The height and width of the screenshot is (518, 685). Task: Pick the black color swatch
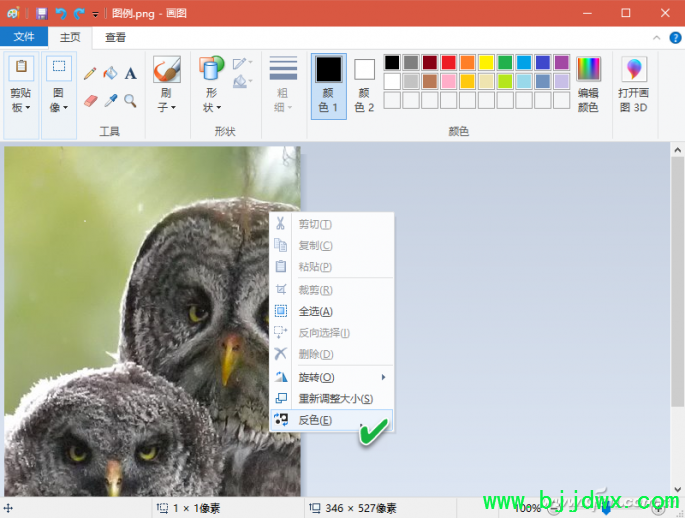[x=392, y=62]
